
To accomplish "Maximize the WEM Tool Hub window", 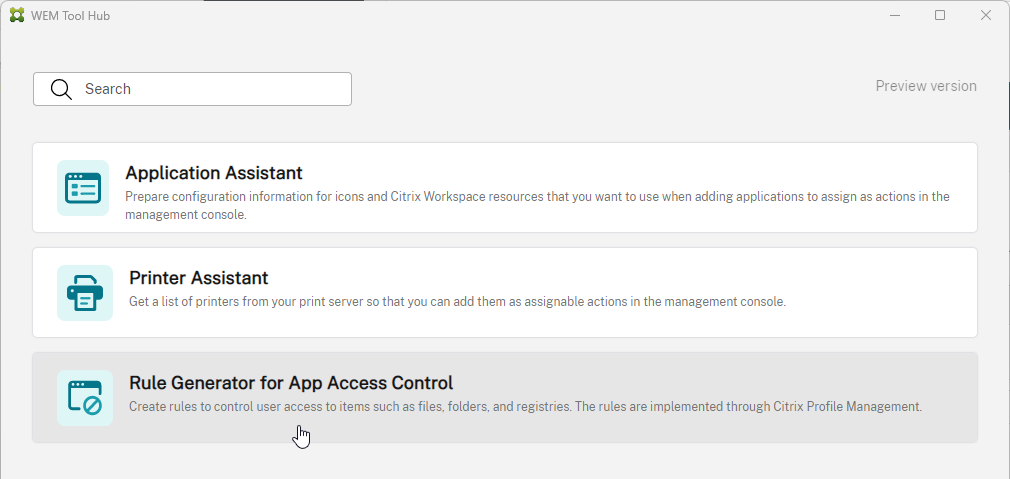I will click(940, 15).
